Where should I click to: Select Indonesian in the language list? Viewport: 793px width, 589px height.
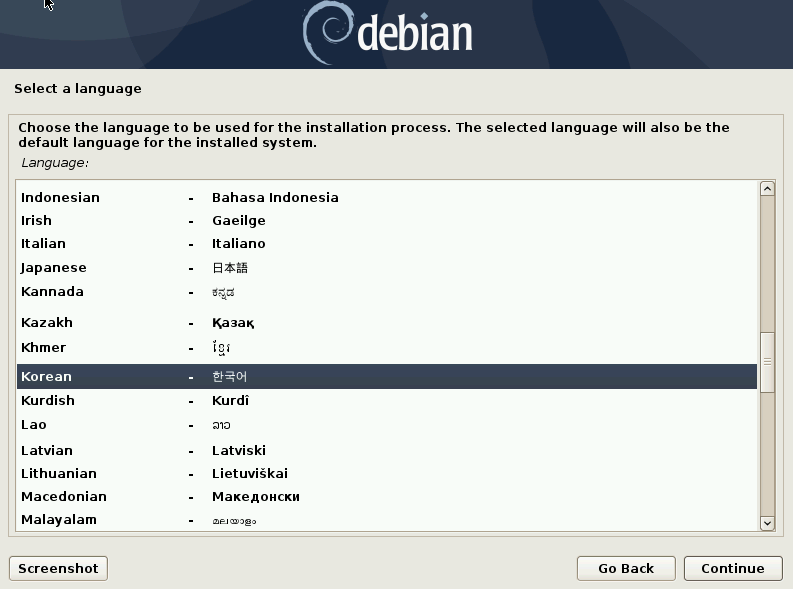[387, 197]
